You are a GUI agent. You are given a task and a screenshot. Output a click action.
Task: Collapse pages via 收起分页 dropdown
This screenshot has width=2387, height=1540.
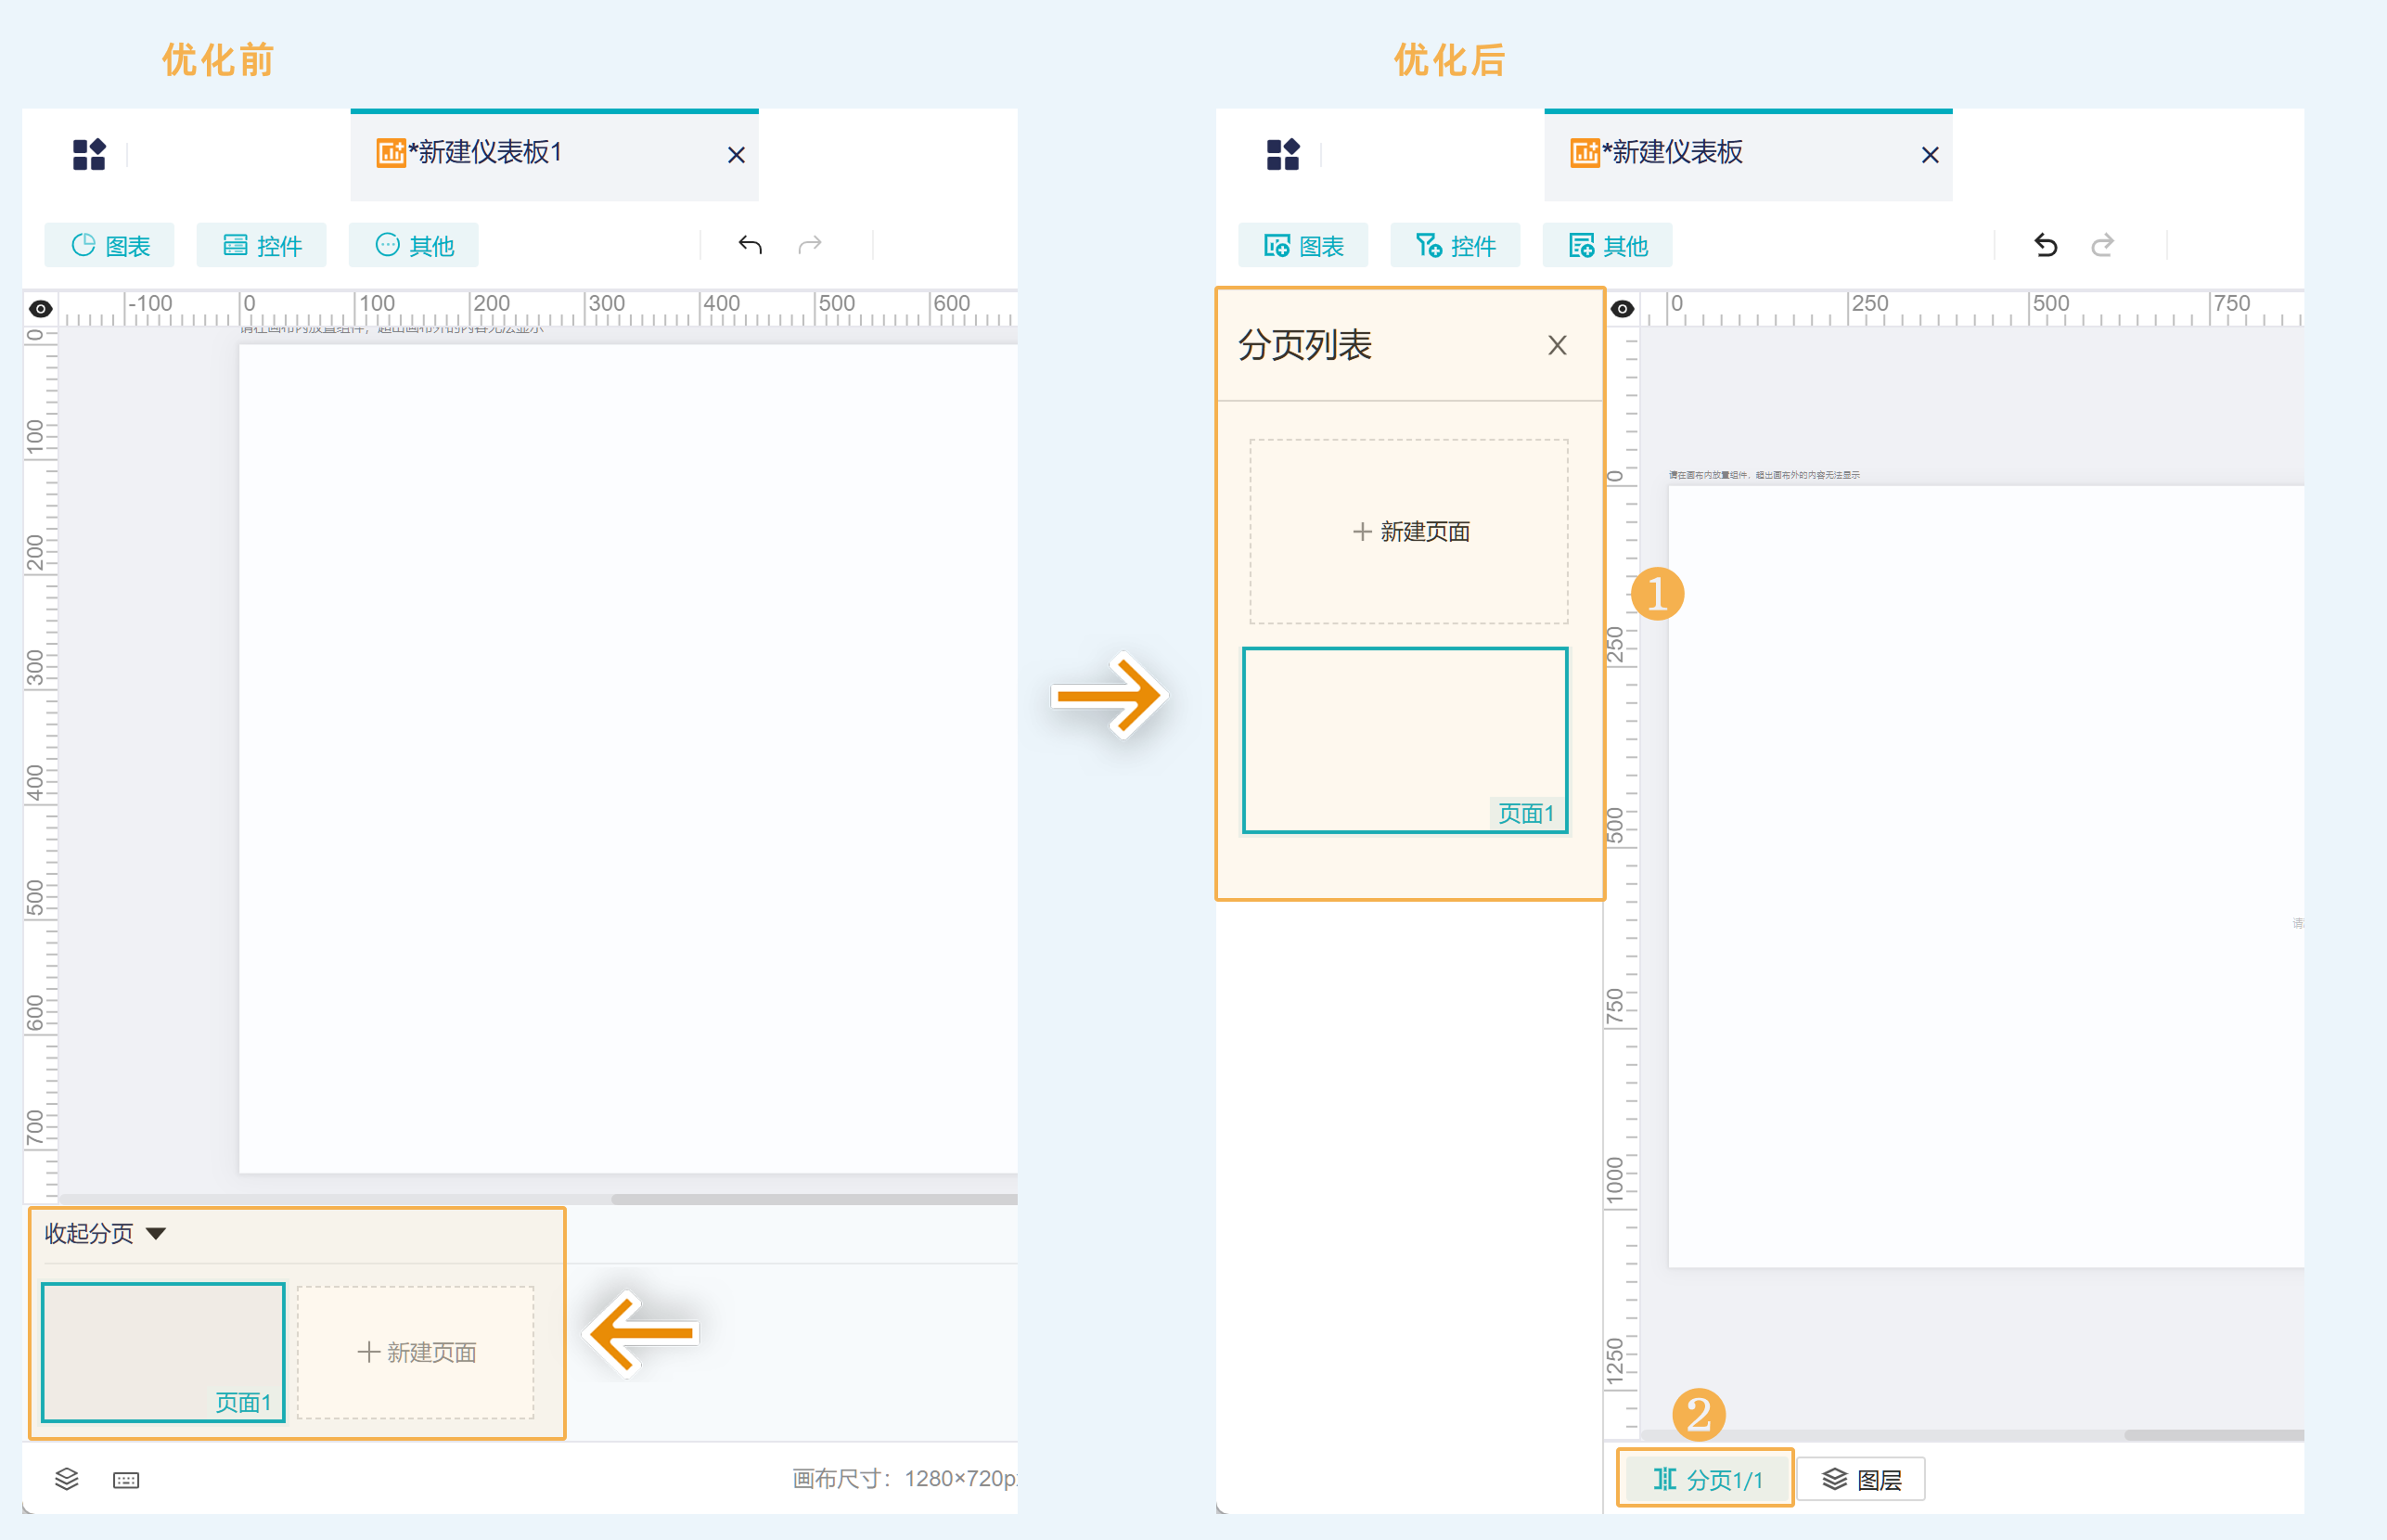[104, 1233]
